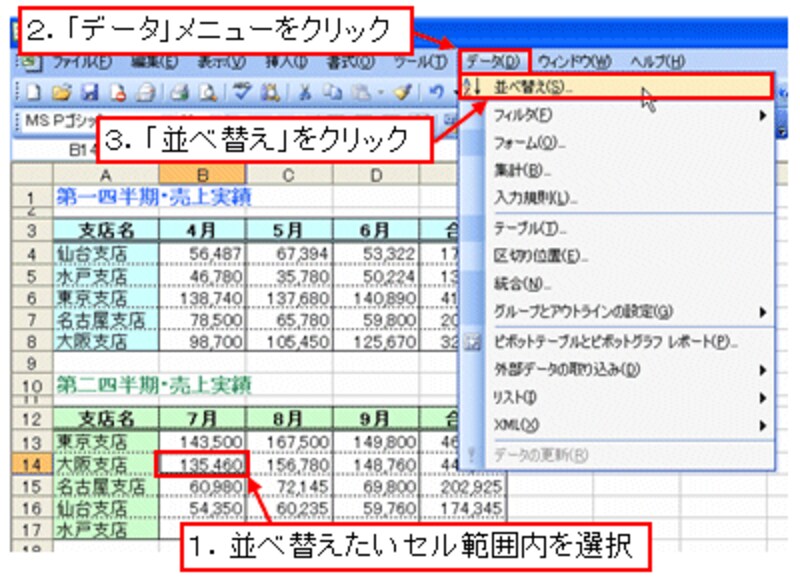800x580 pixels.
Task: Click the Name Box showing B14
Action: click(x=55, y=150)
